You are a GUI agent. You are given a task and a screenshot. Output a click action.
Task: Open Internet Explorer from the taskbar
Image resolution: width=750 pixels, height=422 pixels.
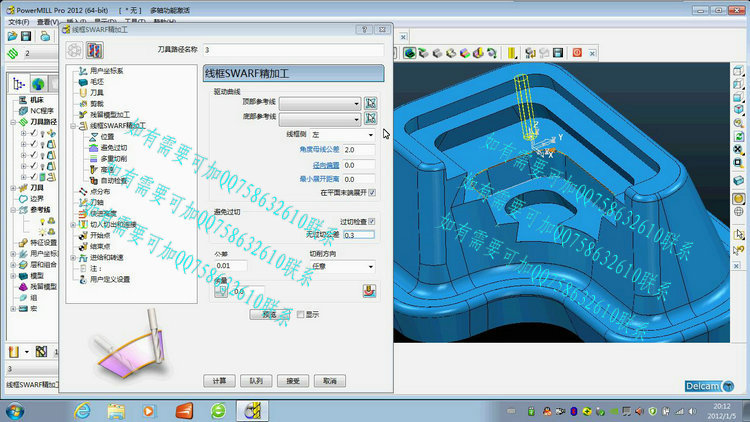[x=82, y=411]
